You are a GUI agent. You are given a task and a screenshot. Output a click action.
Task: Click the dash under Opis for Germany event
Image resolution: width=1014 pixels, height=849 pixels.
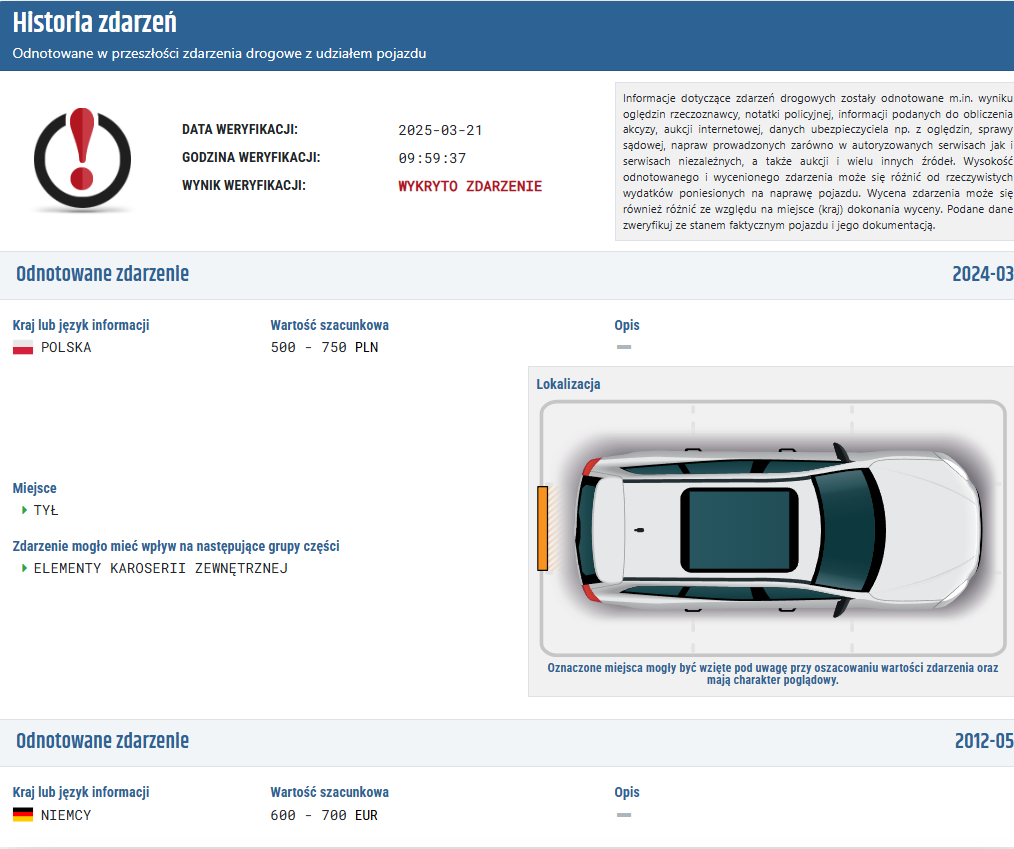624,814
